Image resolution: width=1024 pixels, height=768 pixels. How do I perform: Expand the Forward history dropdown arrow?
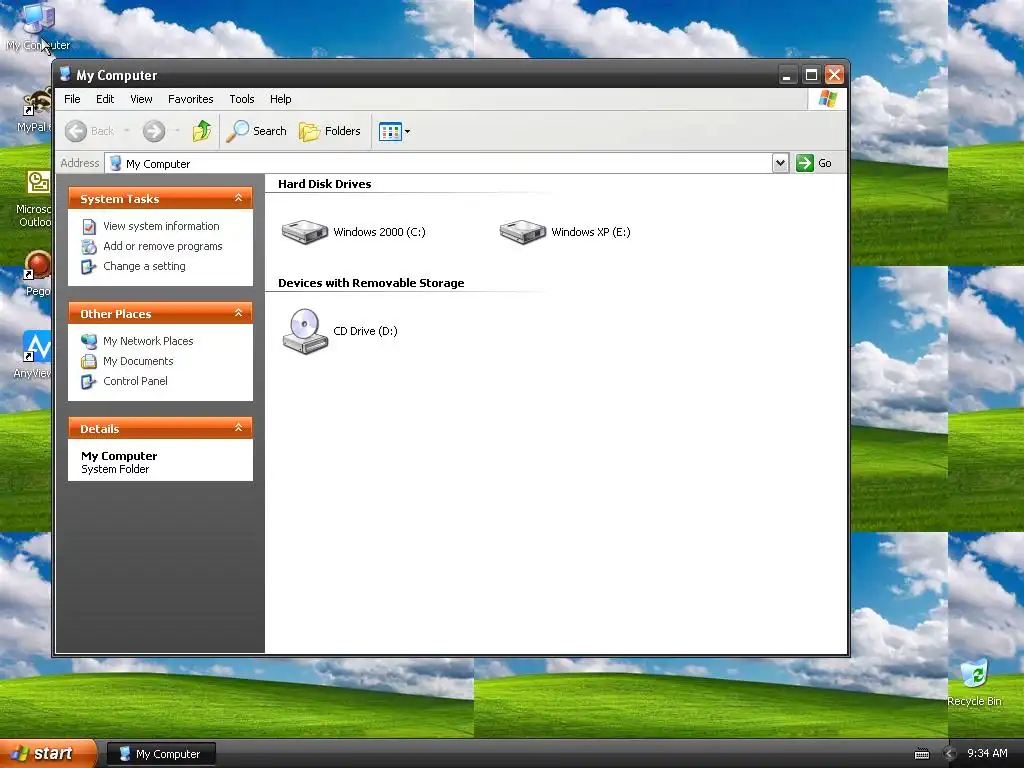click(x=177, y=131)
